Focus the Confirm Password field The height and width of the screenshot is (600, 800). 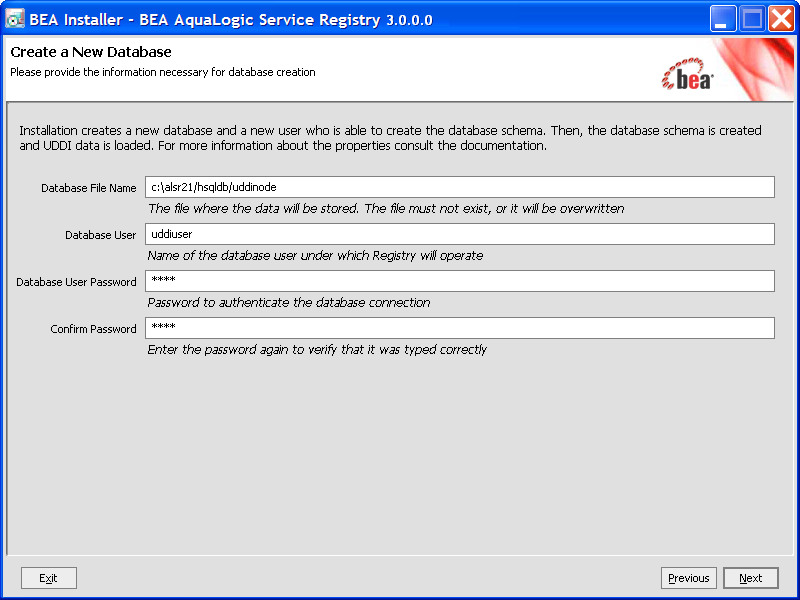click(460, 328)
